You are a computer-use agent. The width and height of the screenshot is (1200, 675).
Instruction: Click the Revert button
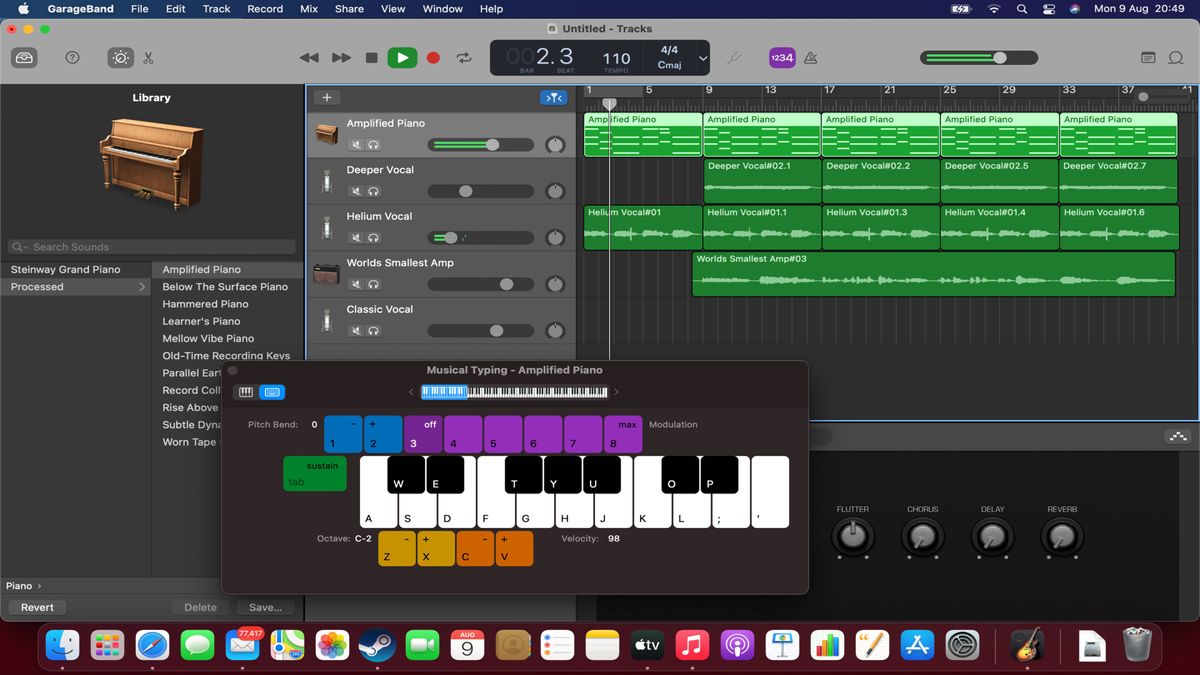point(37,607)
